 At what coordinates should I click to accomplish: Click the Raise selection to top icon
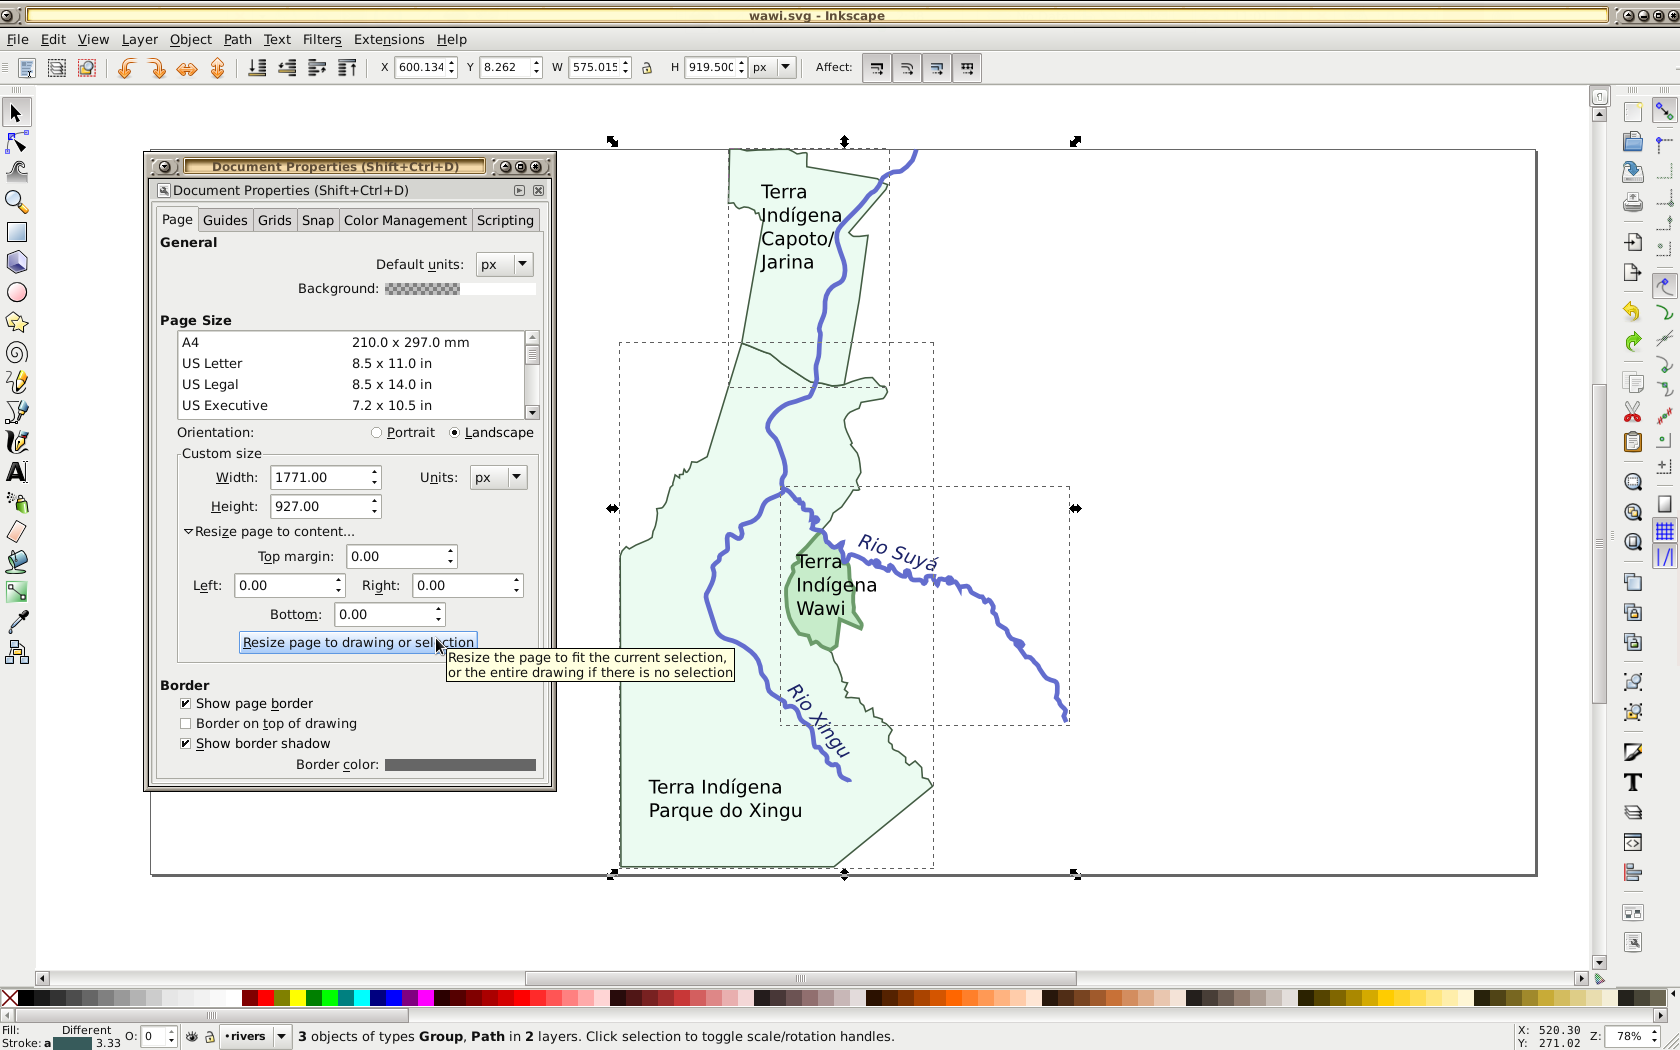tap(347, 68)
